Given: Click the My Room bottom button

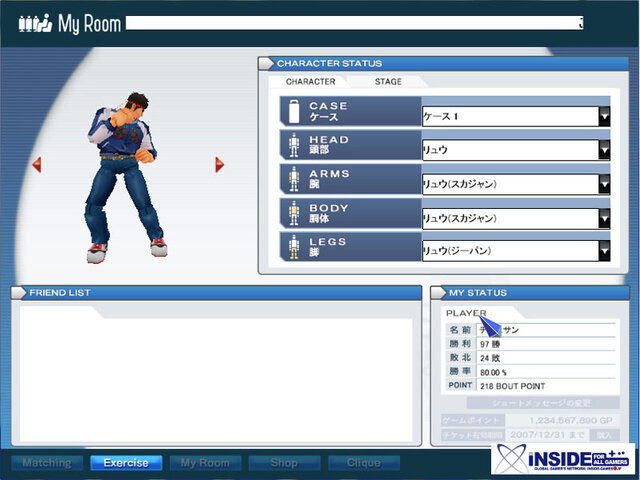Looking at the screenshot, I should tap(205, 463).
